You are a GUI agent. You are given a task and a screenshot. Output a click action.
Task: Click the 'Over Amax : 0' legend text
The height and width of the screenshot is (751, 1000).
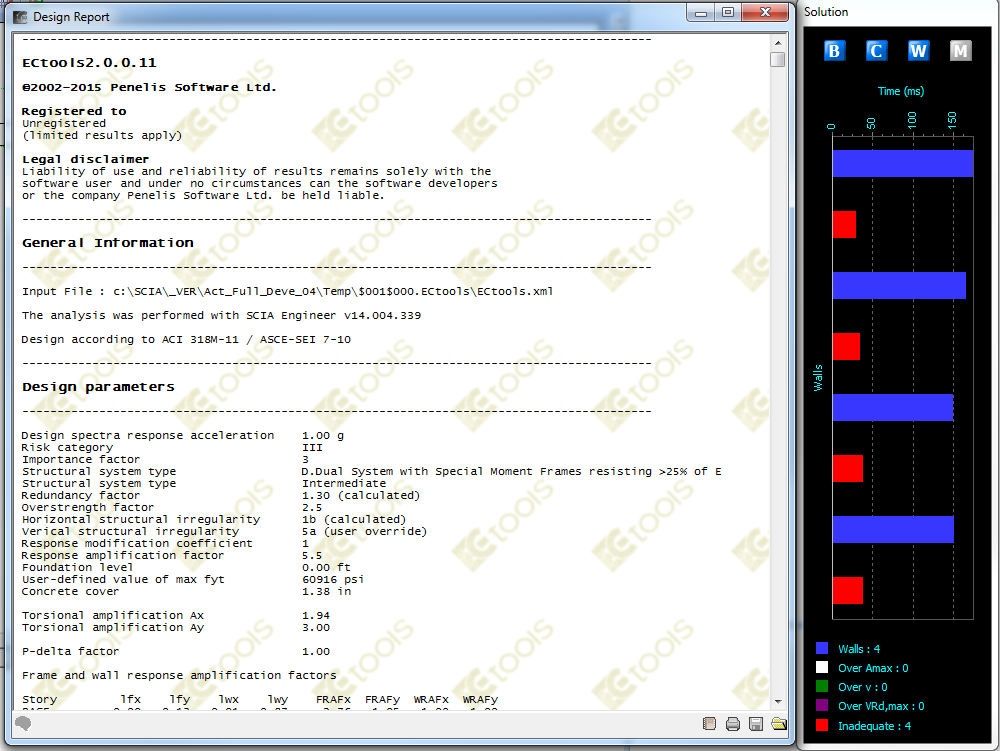[873, 668]
